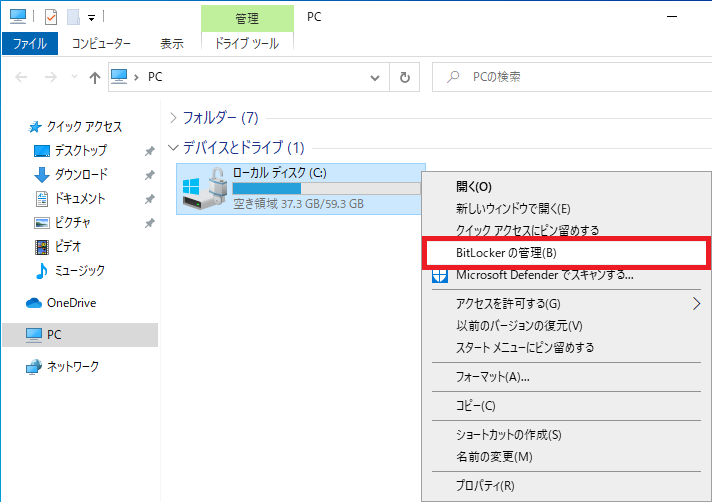The height and width of the screenshot is (502, 712).
Task: Select PC in the navigation pane
Action: [80, 335]
